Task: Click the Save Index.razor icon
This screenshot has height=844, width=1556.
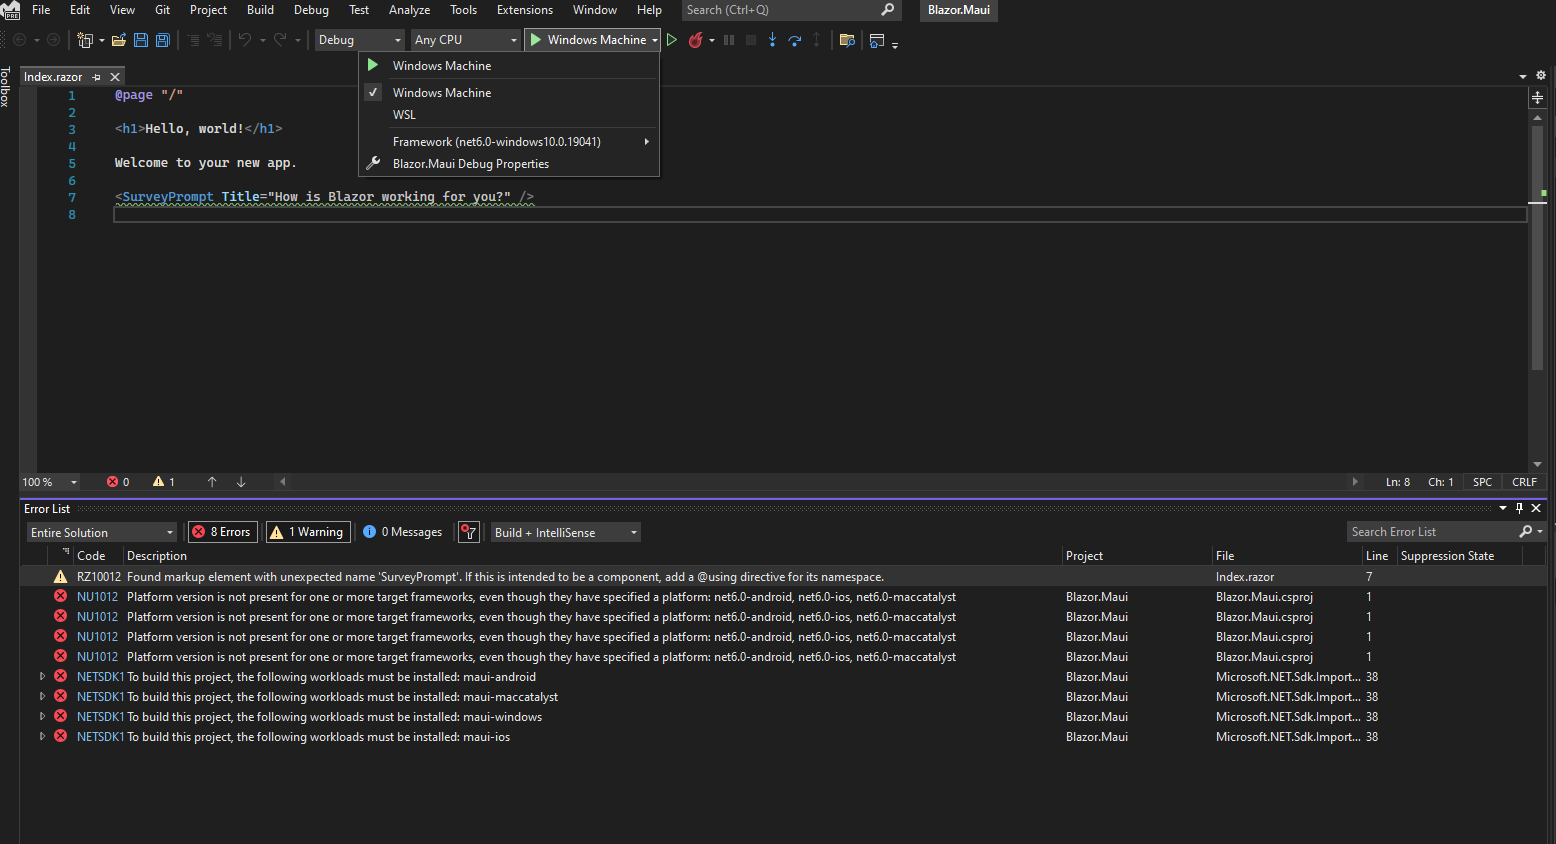Action: click(x=140, y=40)
